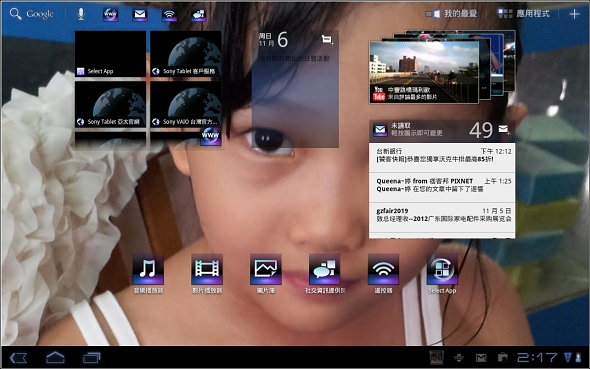Launch the 影片播放器 video player
This screenshot has width=590, height=369.
click(x=207, y=274)
